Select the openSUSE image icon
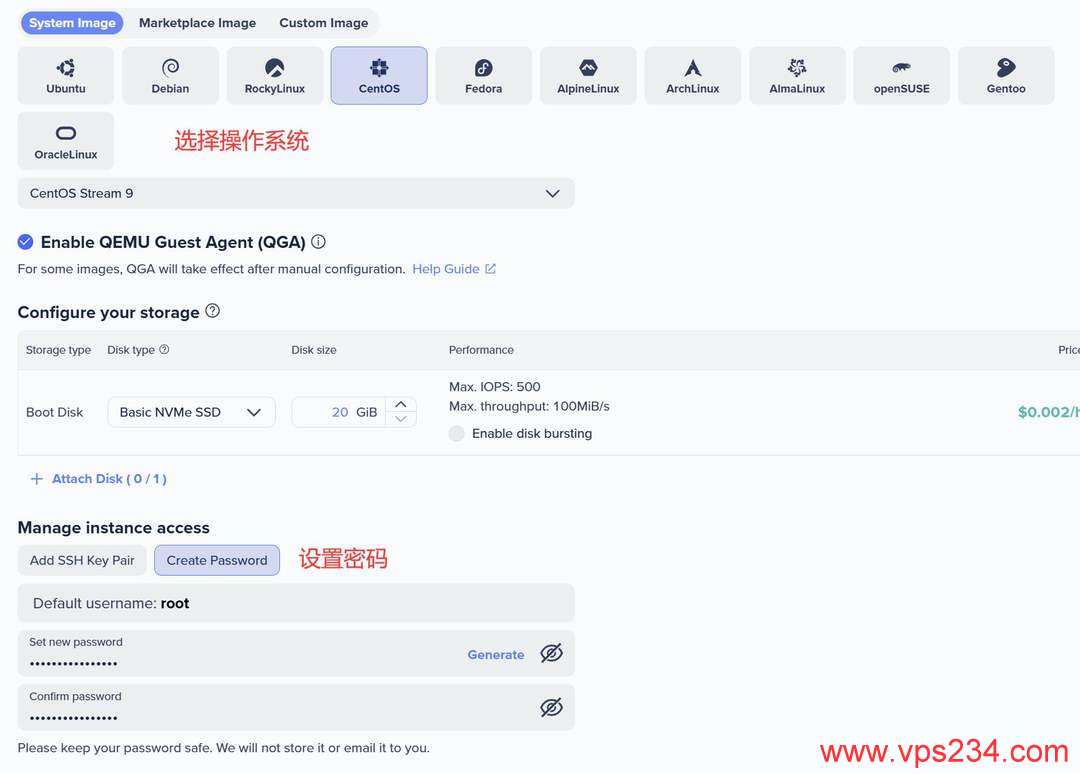This screenshot has width=1080, height=774. tap(901, 74)
